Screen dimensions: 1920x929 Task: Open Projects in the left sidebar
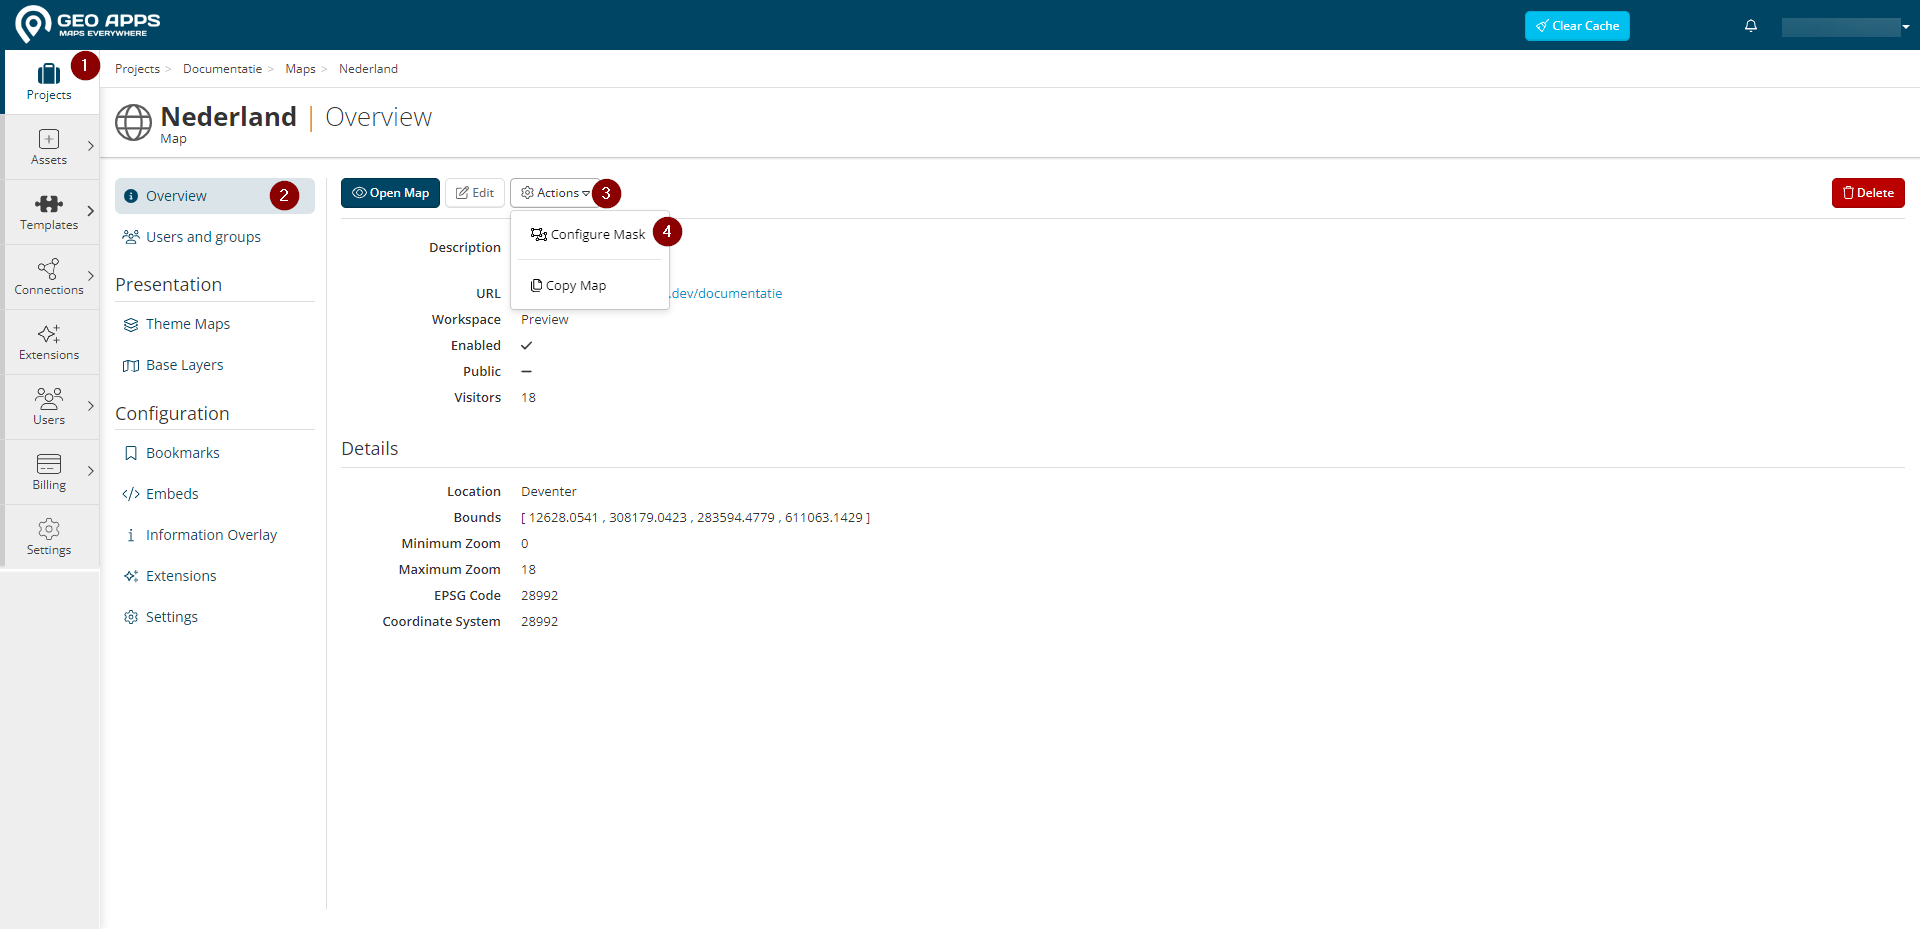coord(49,82)
